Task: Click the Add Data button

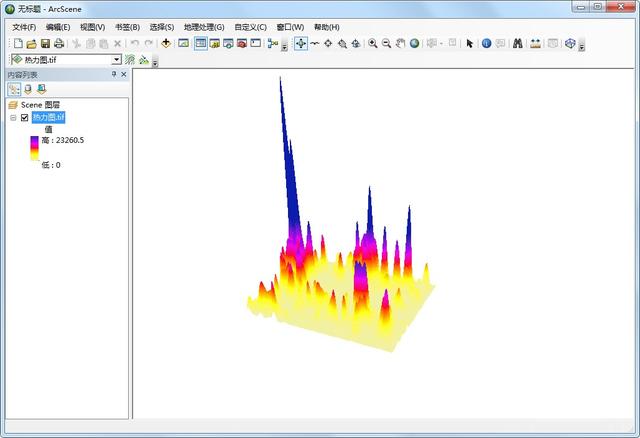Action: click(166, 44)
